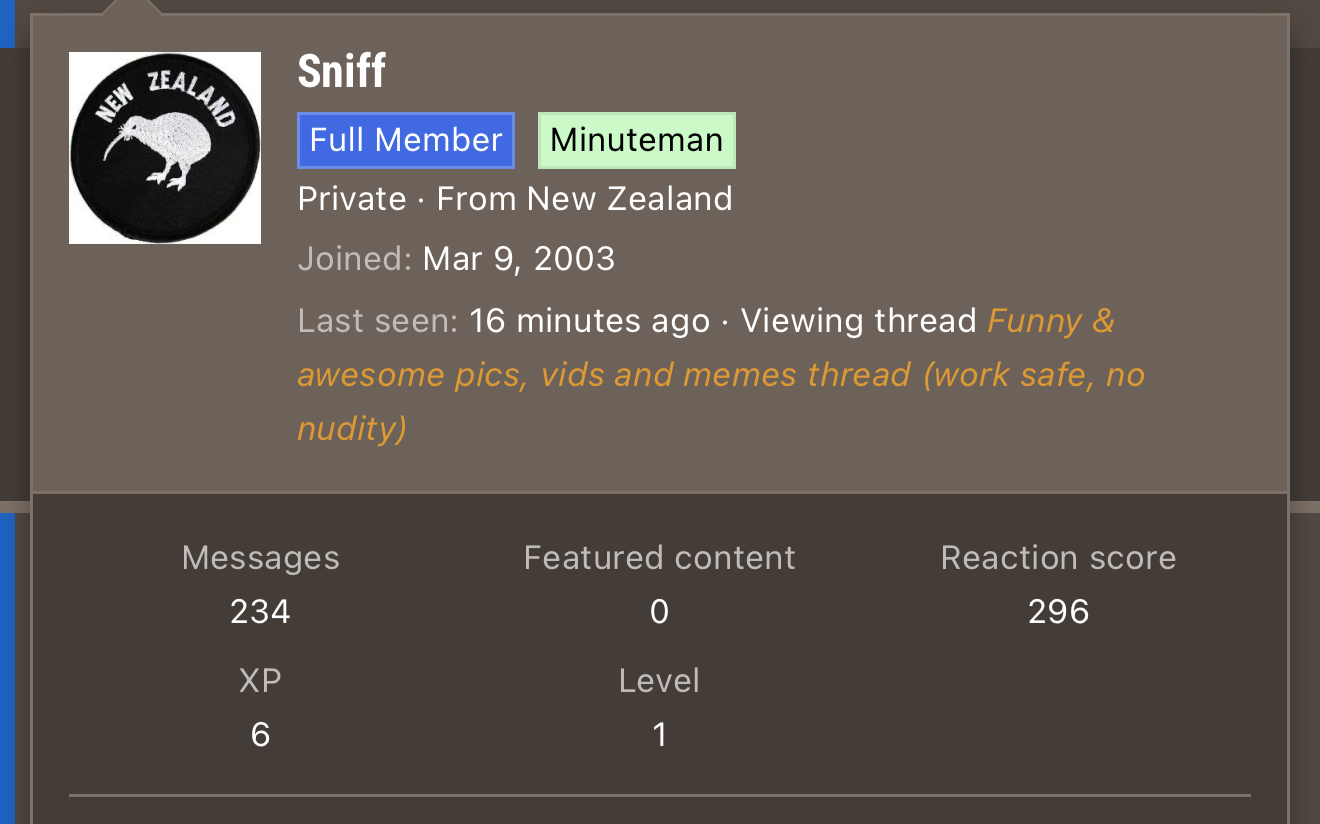This screenshot has height=824, width=1320.
Task: Open the 234 messages count link
Action: tap(260, 611)
